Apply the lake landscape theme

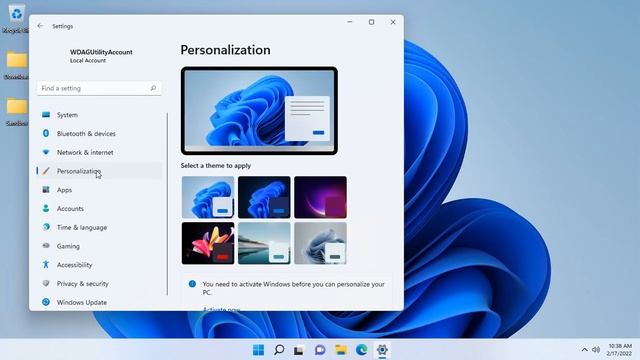(x=264, y=243)
